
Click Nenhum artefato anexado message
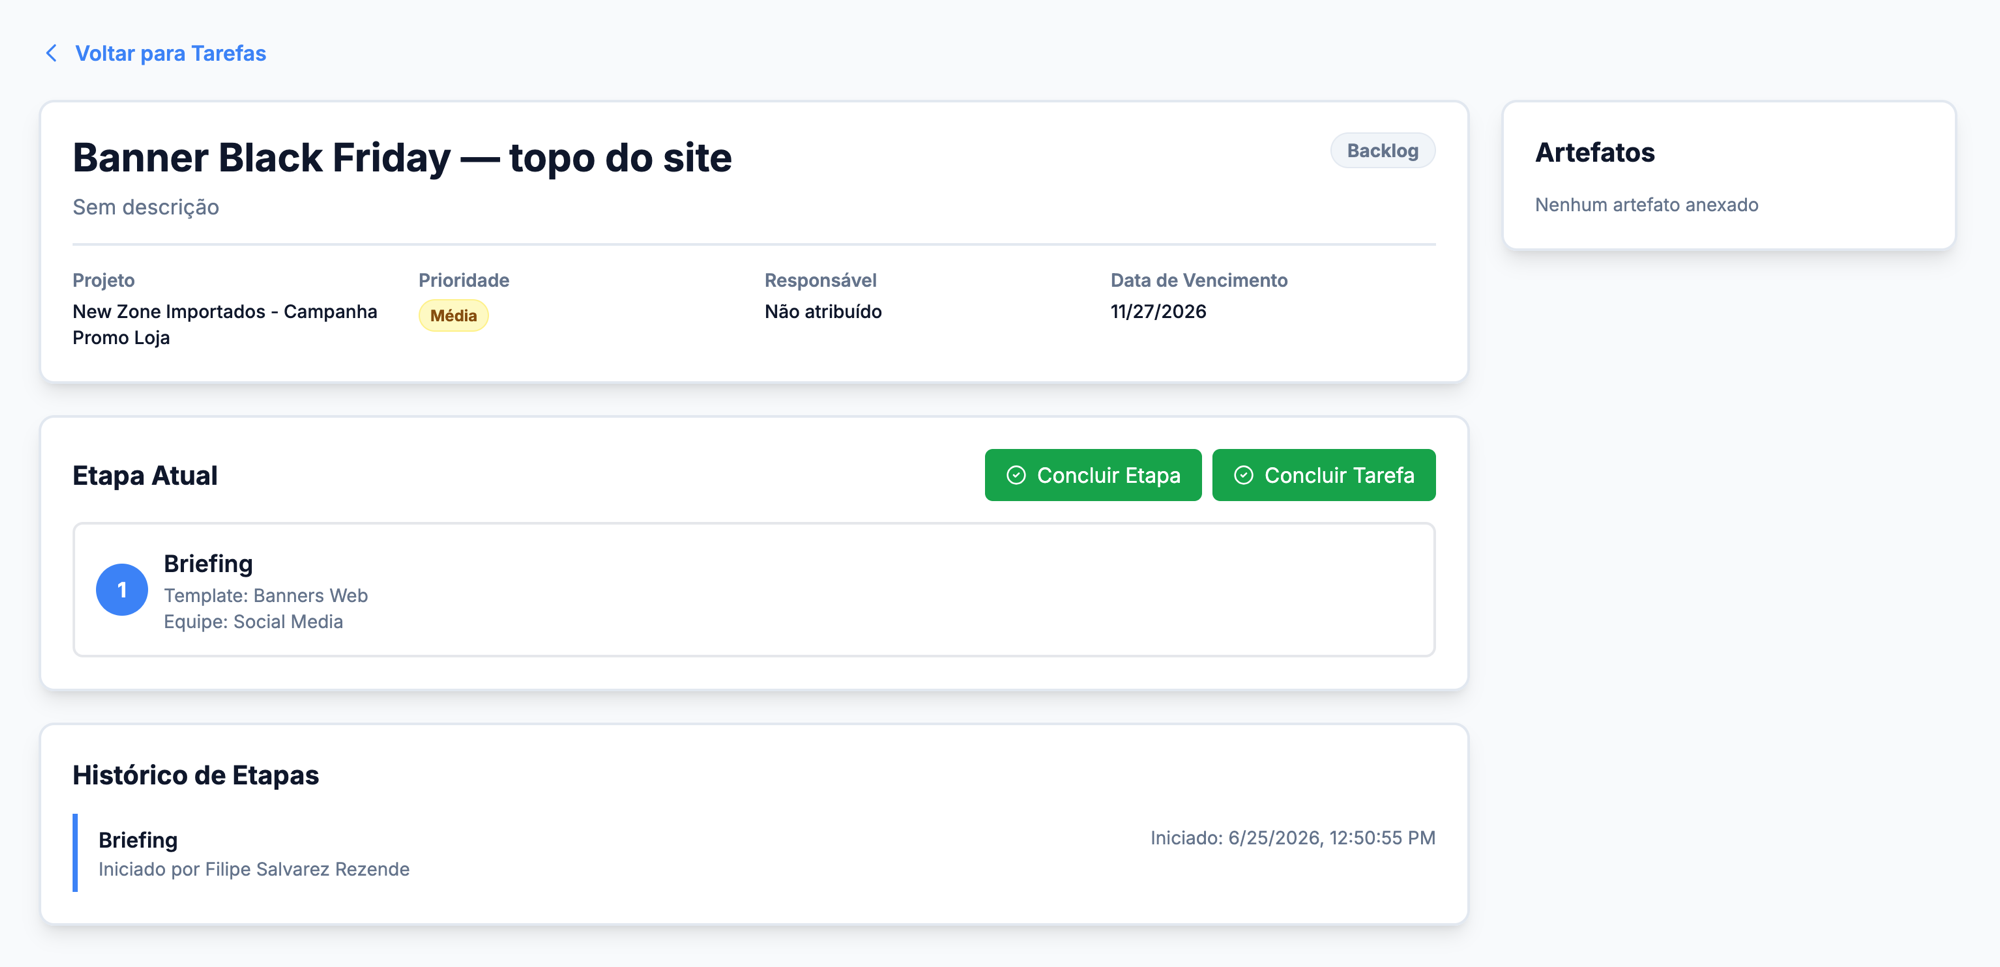tap(1647, 205)
